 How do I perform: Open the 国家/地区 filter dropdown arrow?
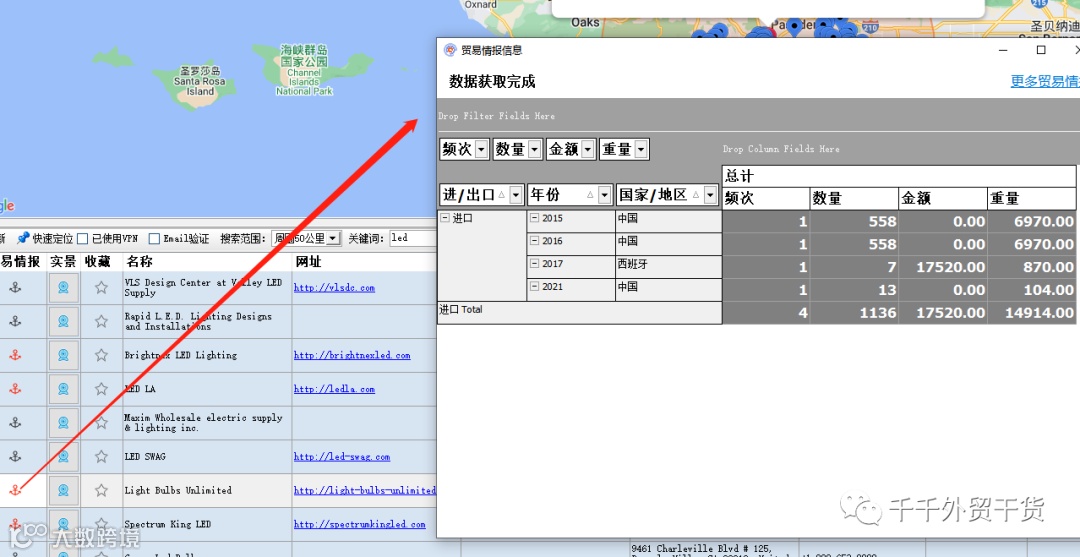710,196
